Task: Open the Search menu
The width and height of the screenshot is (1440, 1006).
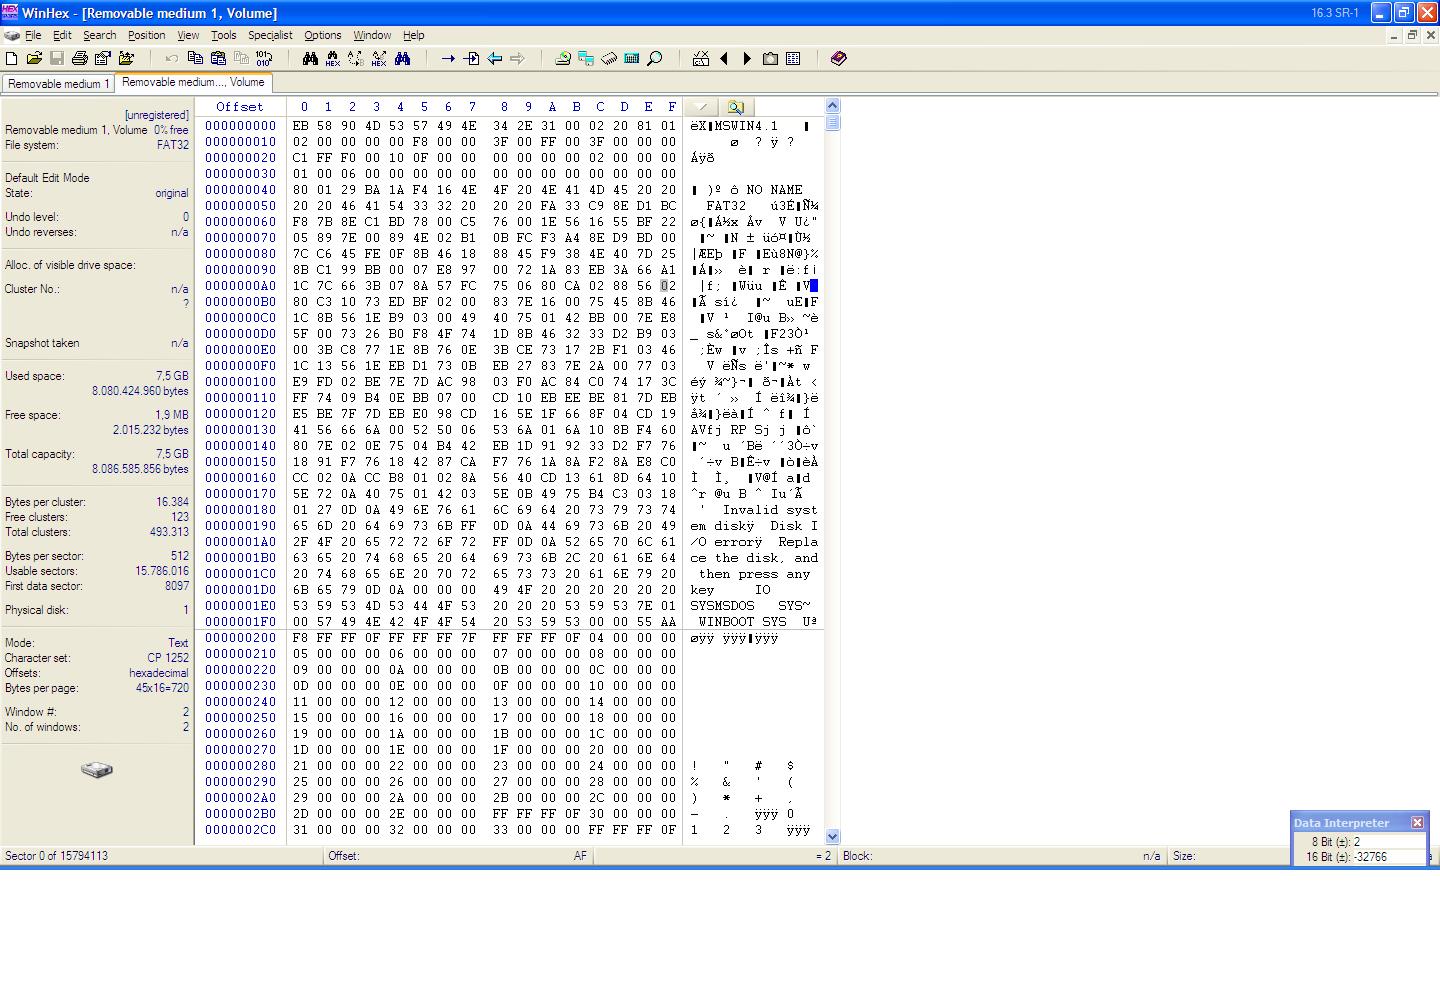Action: click(100, 35)
